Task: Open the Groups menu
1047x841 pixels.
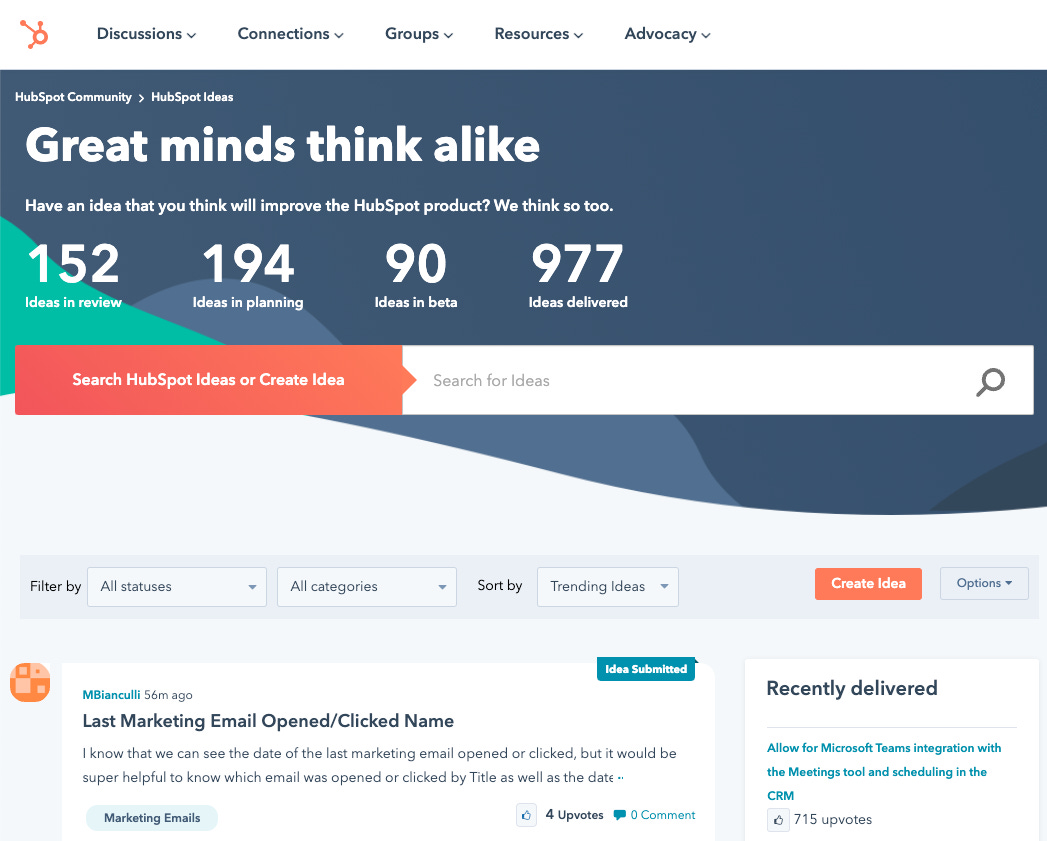Action: 419,34
